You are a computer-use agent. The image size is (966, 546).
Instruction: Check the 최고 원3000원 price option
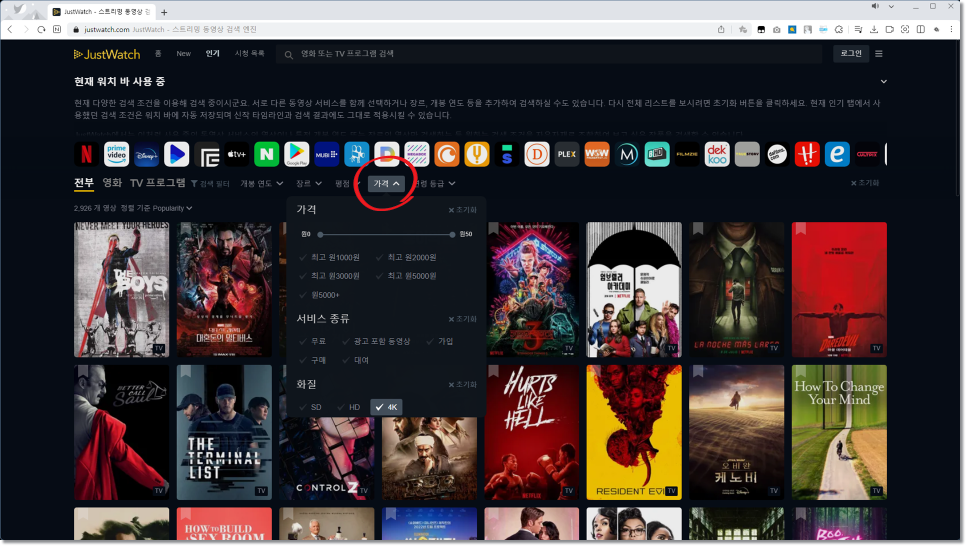330,276
